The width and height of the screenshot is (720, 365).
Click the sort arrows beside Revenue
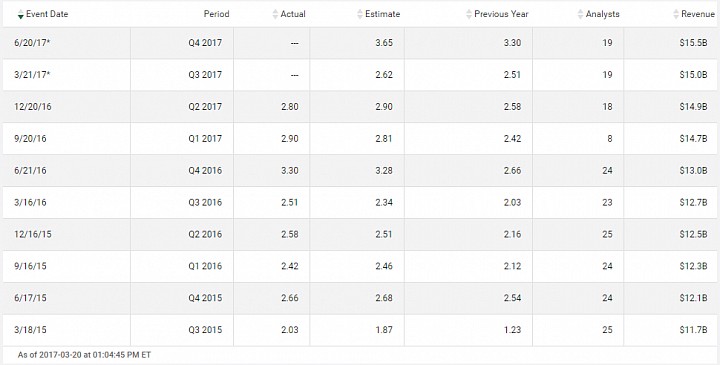click(676, 14)
